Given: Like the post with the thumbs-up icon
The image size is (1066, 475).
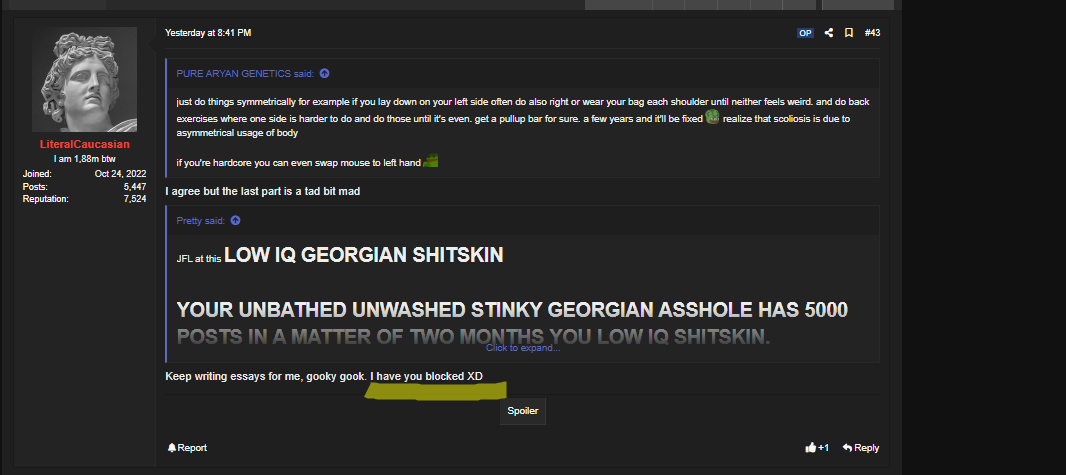Looking at the screenshot, I should tap(810, 448).
